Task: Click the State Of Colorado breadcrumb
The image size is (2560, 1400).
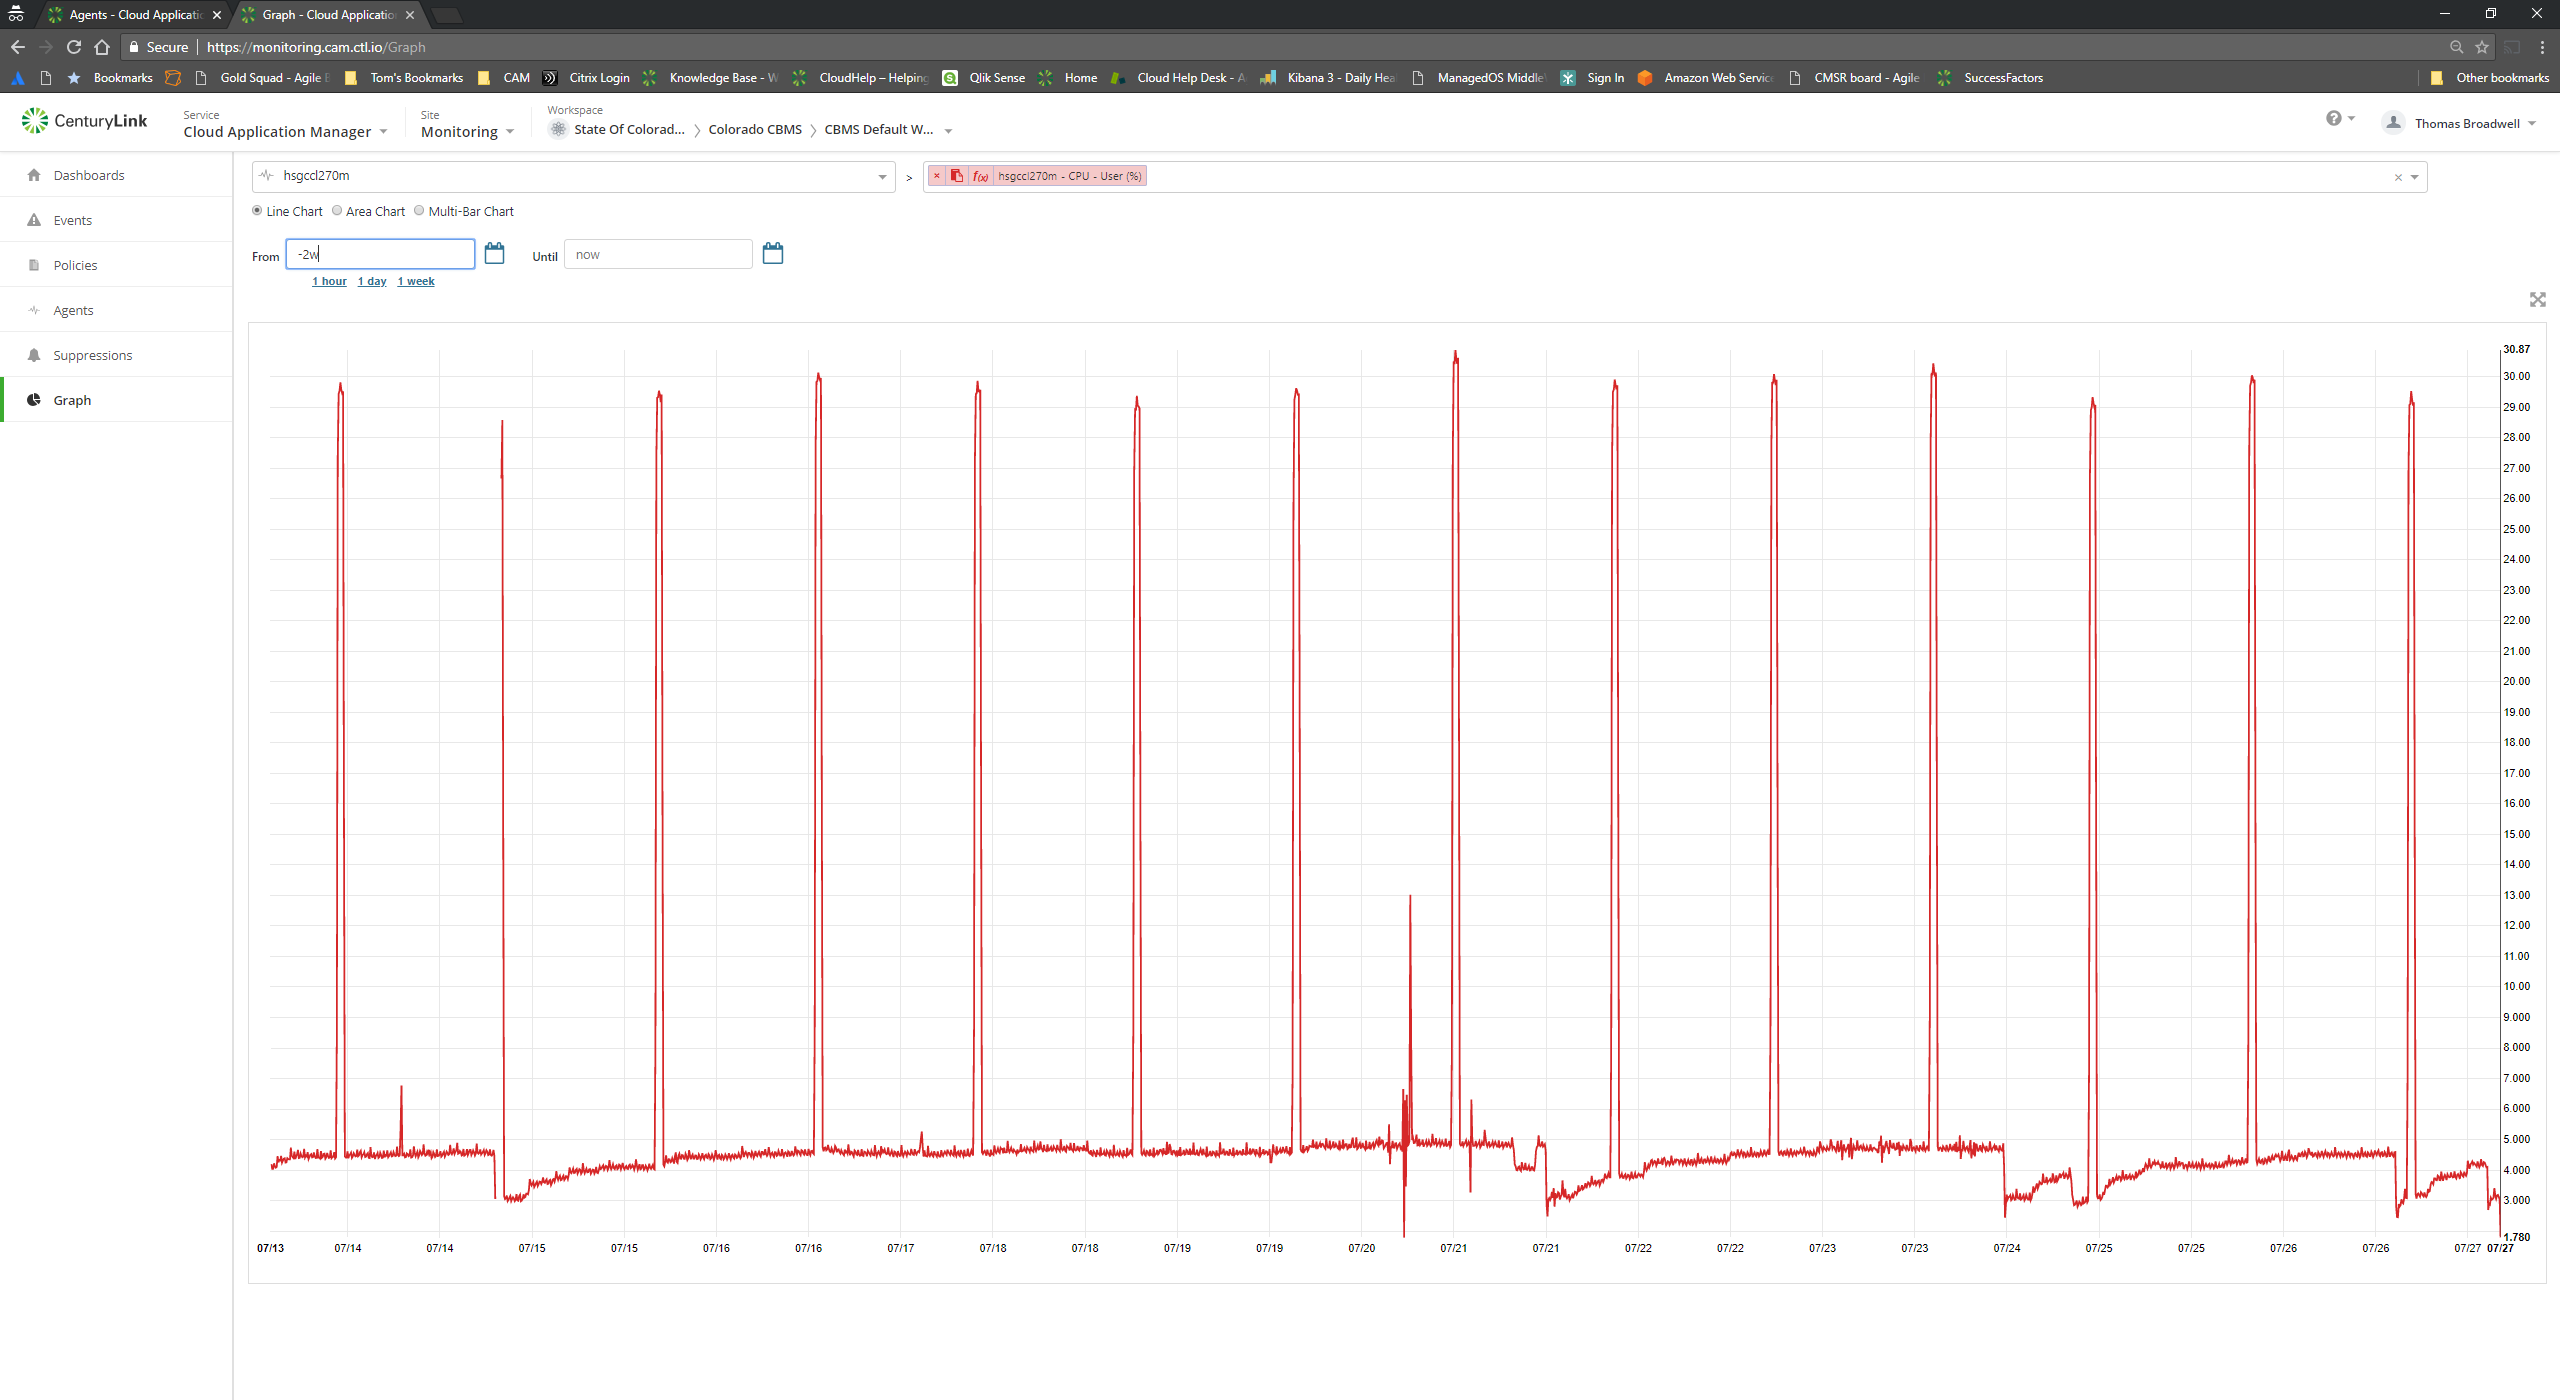Action: pos(629,130)
